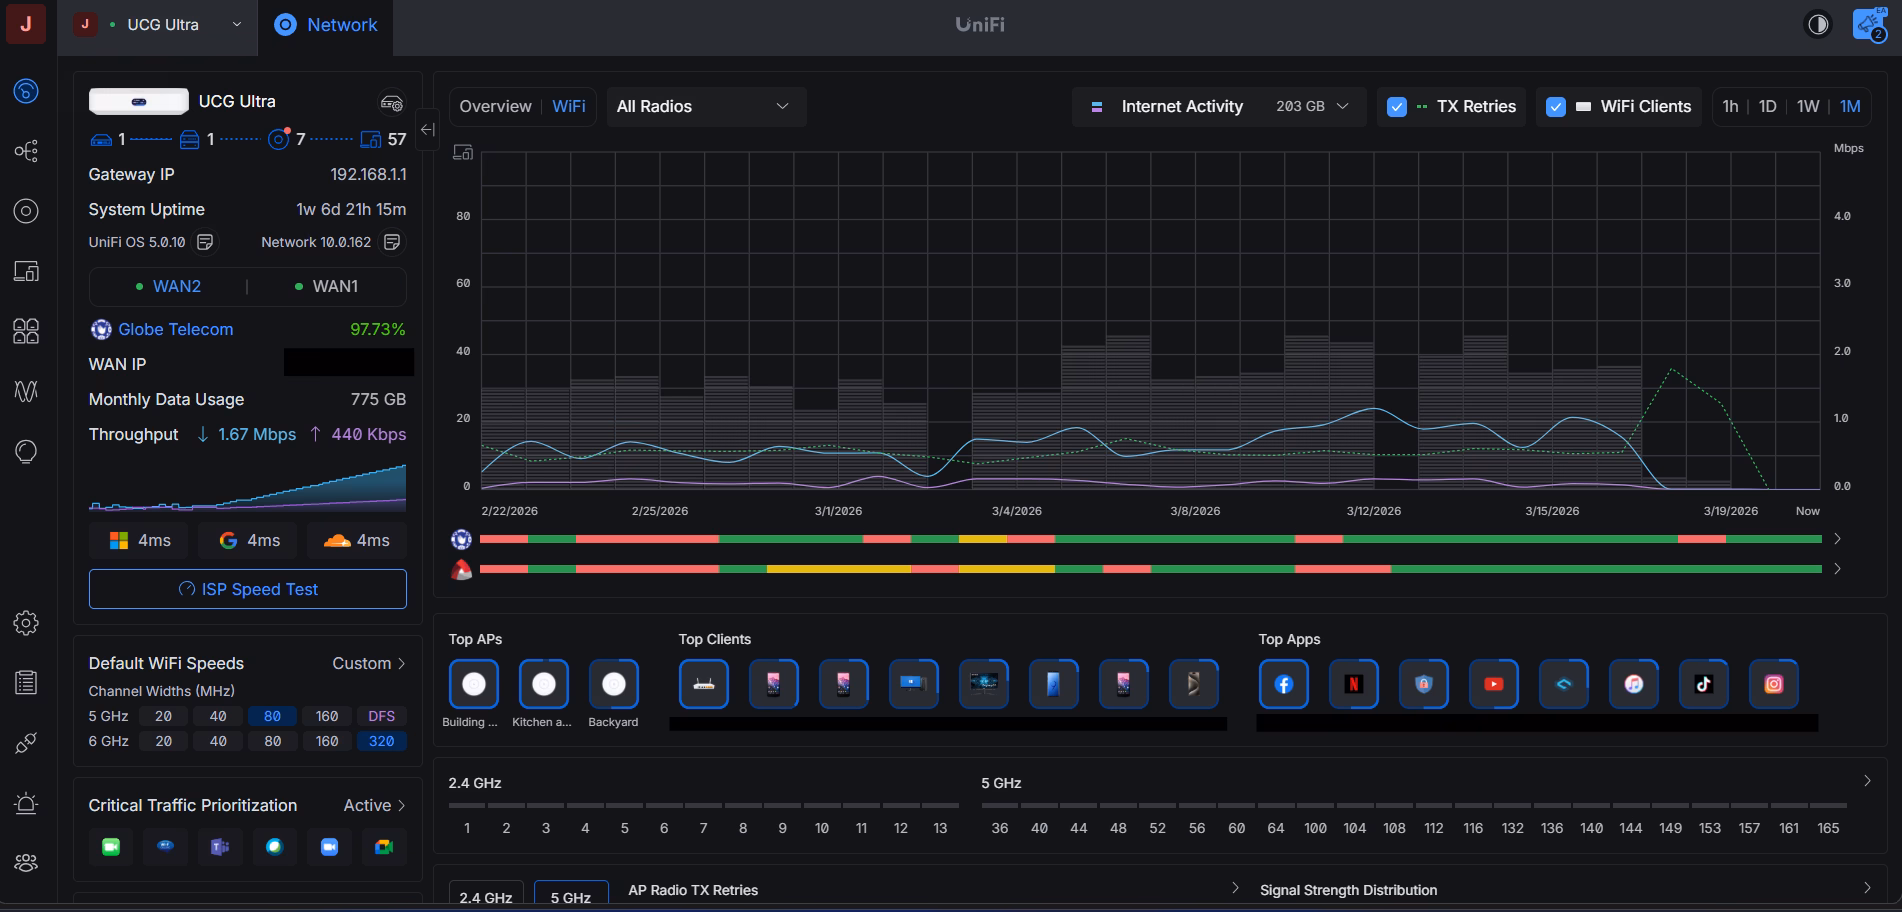Image resolution: width=1902 pixels, height=912 pixels.
Task: Select the WAN1 connection
Action: coord(327,286)
